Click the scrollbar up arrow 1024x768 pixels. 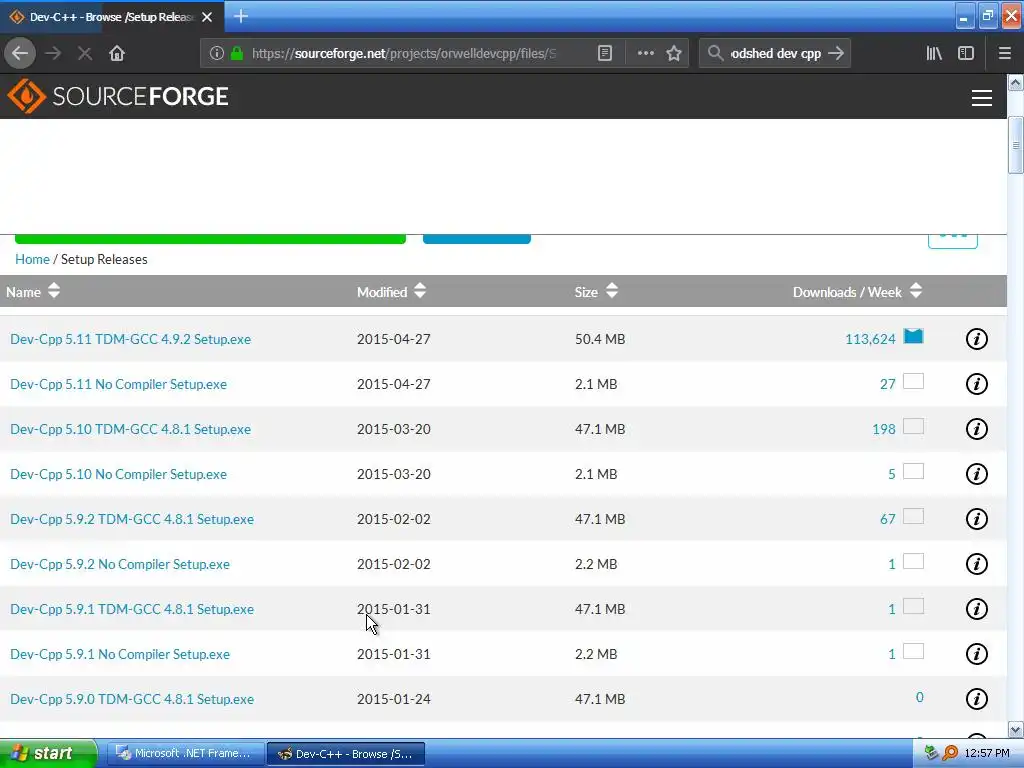pos(1016,82)
